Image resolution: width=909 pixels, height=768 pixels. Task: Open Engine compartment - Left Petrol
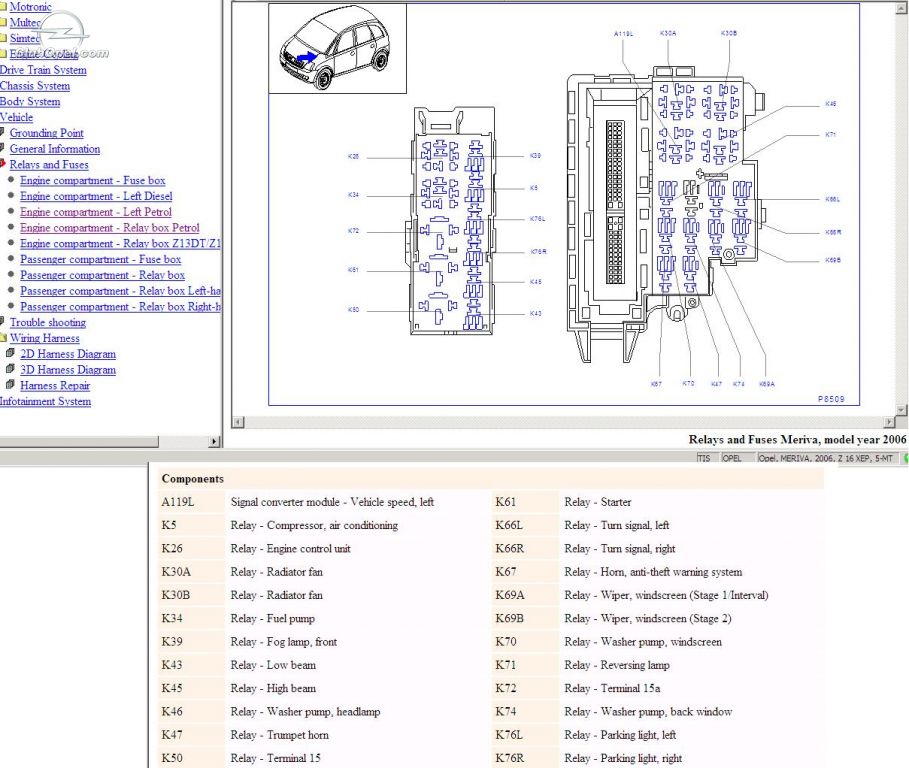click(96, 212)
